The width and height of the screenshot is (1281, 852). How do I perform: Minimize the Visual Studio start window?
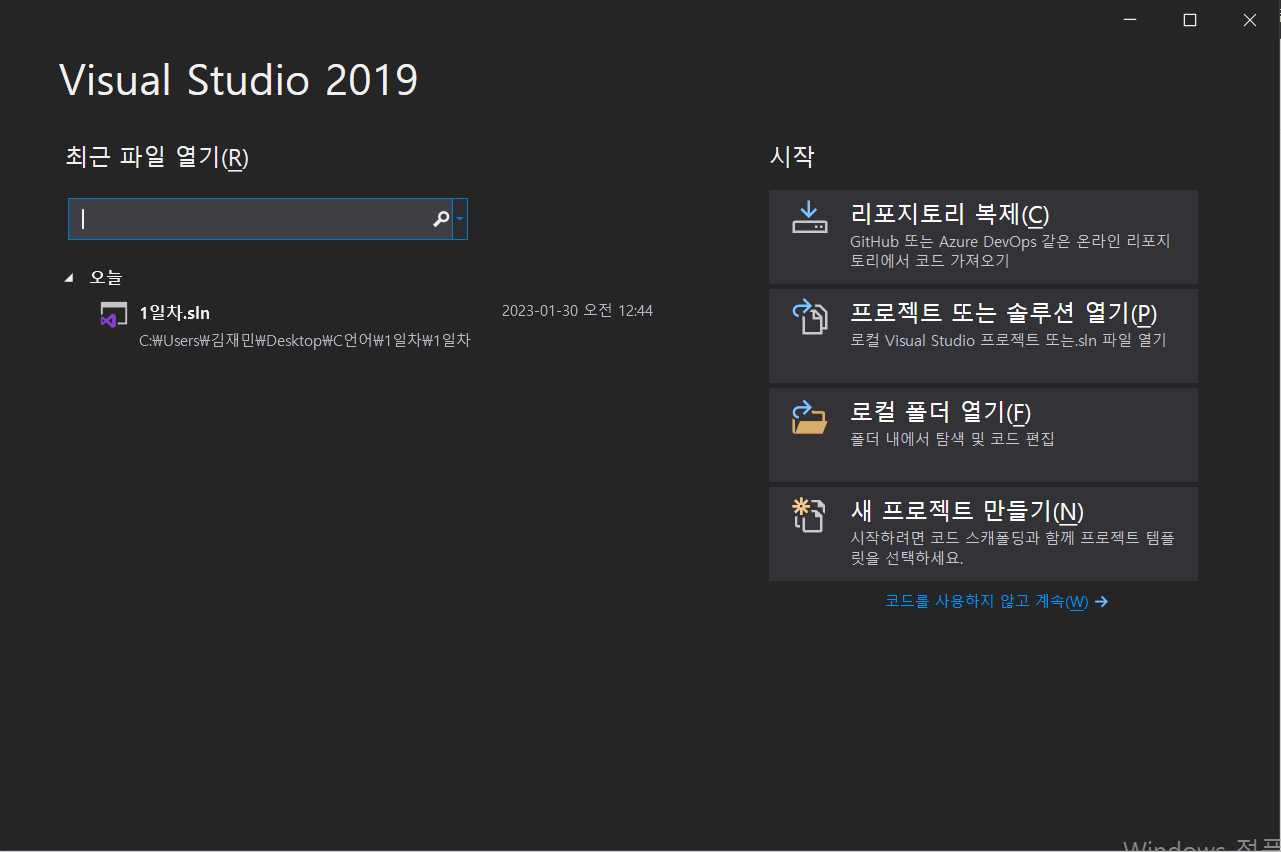1130,20
